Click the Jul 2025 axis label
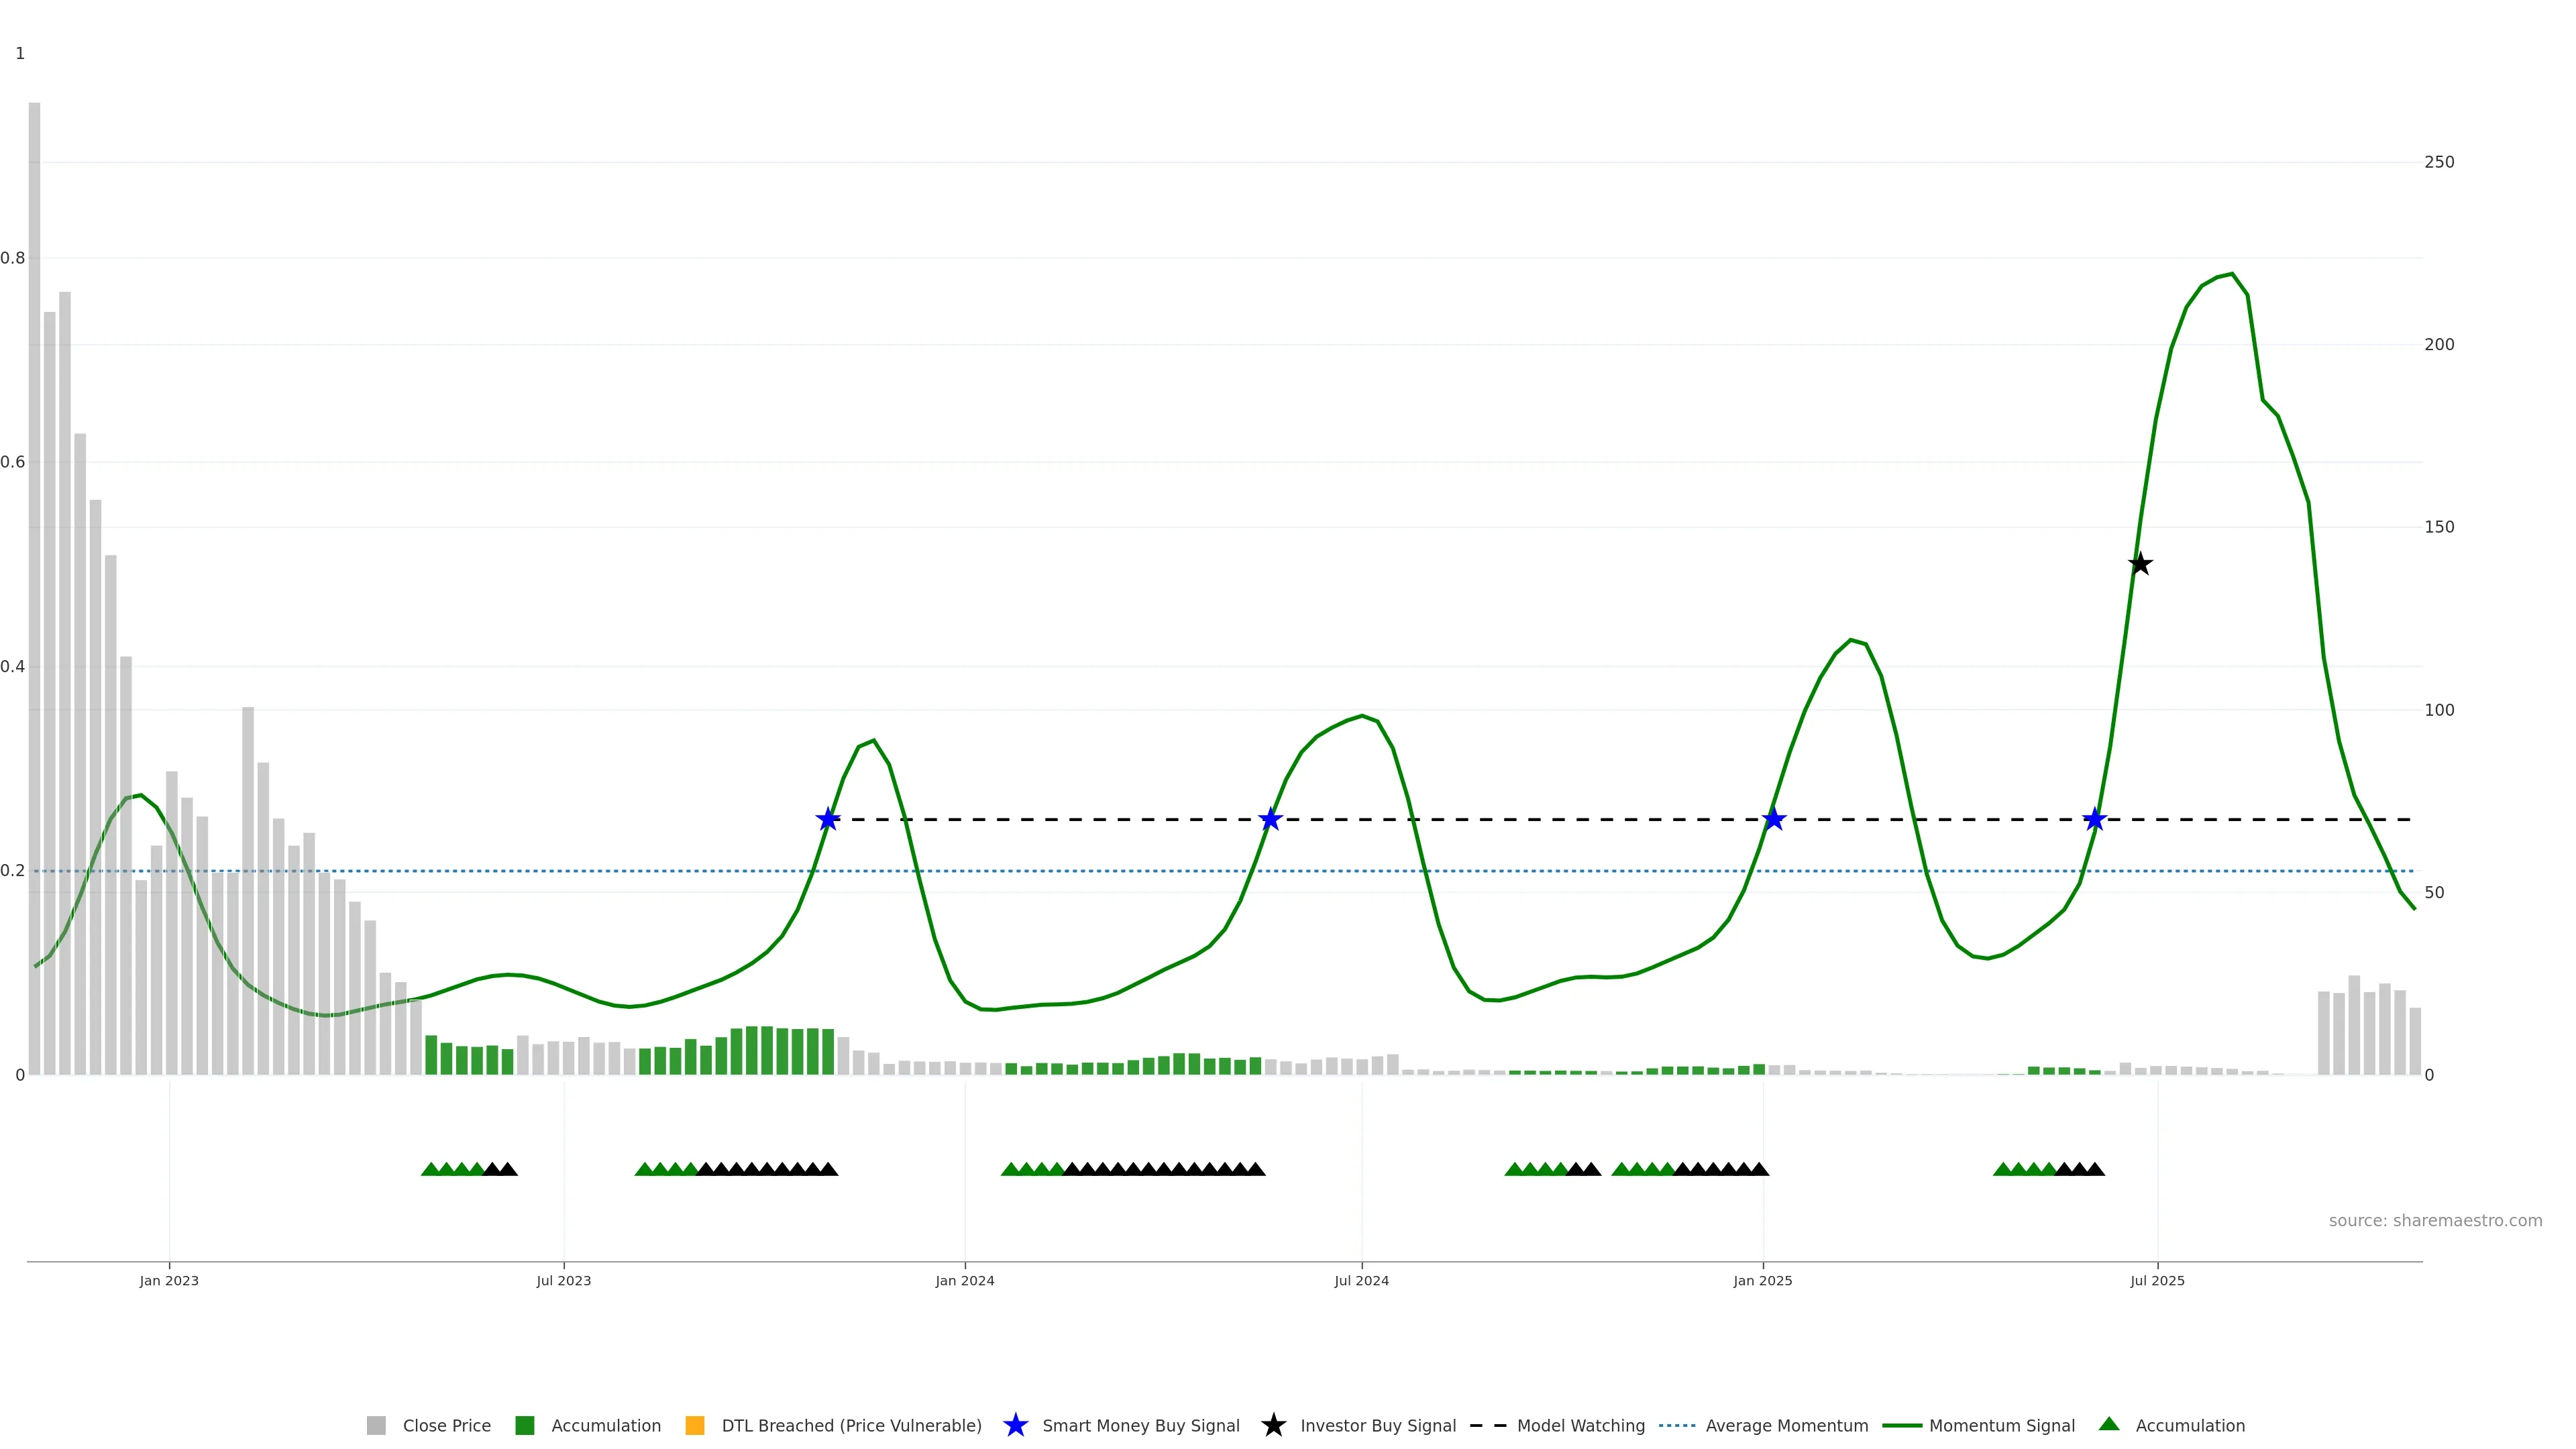 pos(2157,1280)
